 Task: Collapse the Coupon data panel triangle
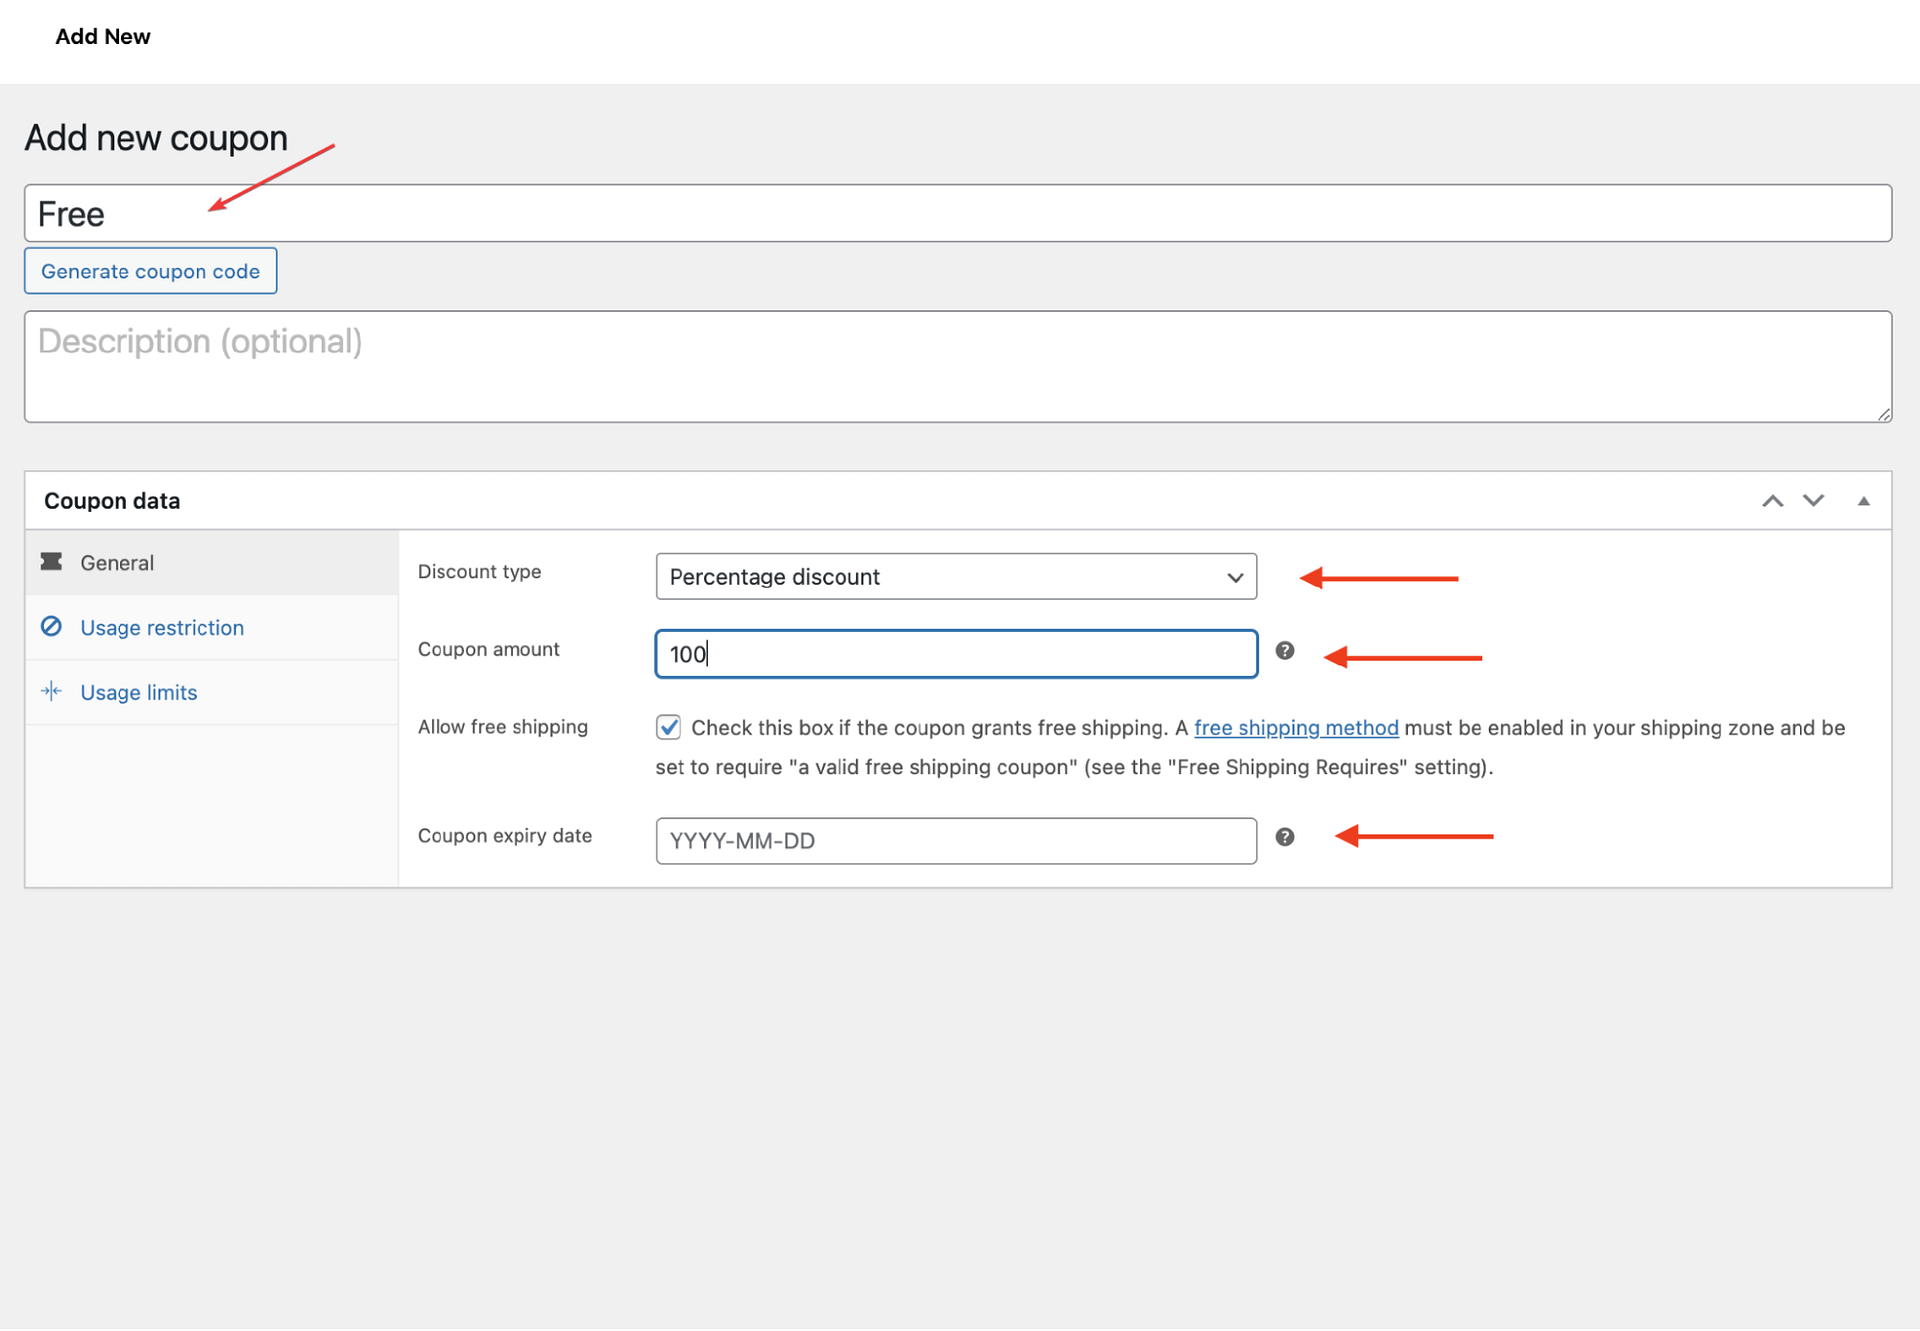(1863, 501)
